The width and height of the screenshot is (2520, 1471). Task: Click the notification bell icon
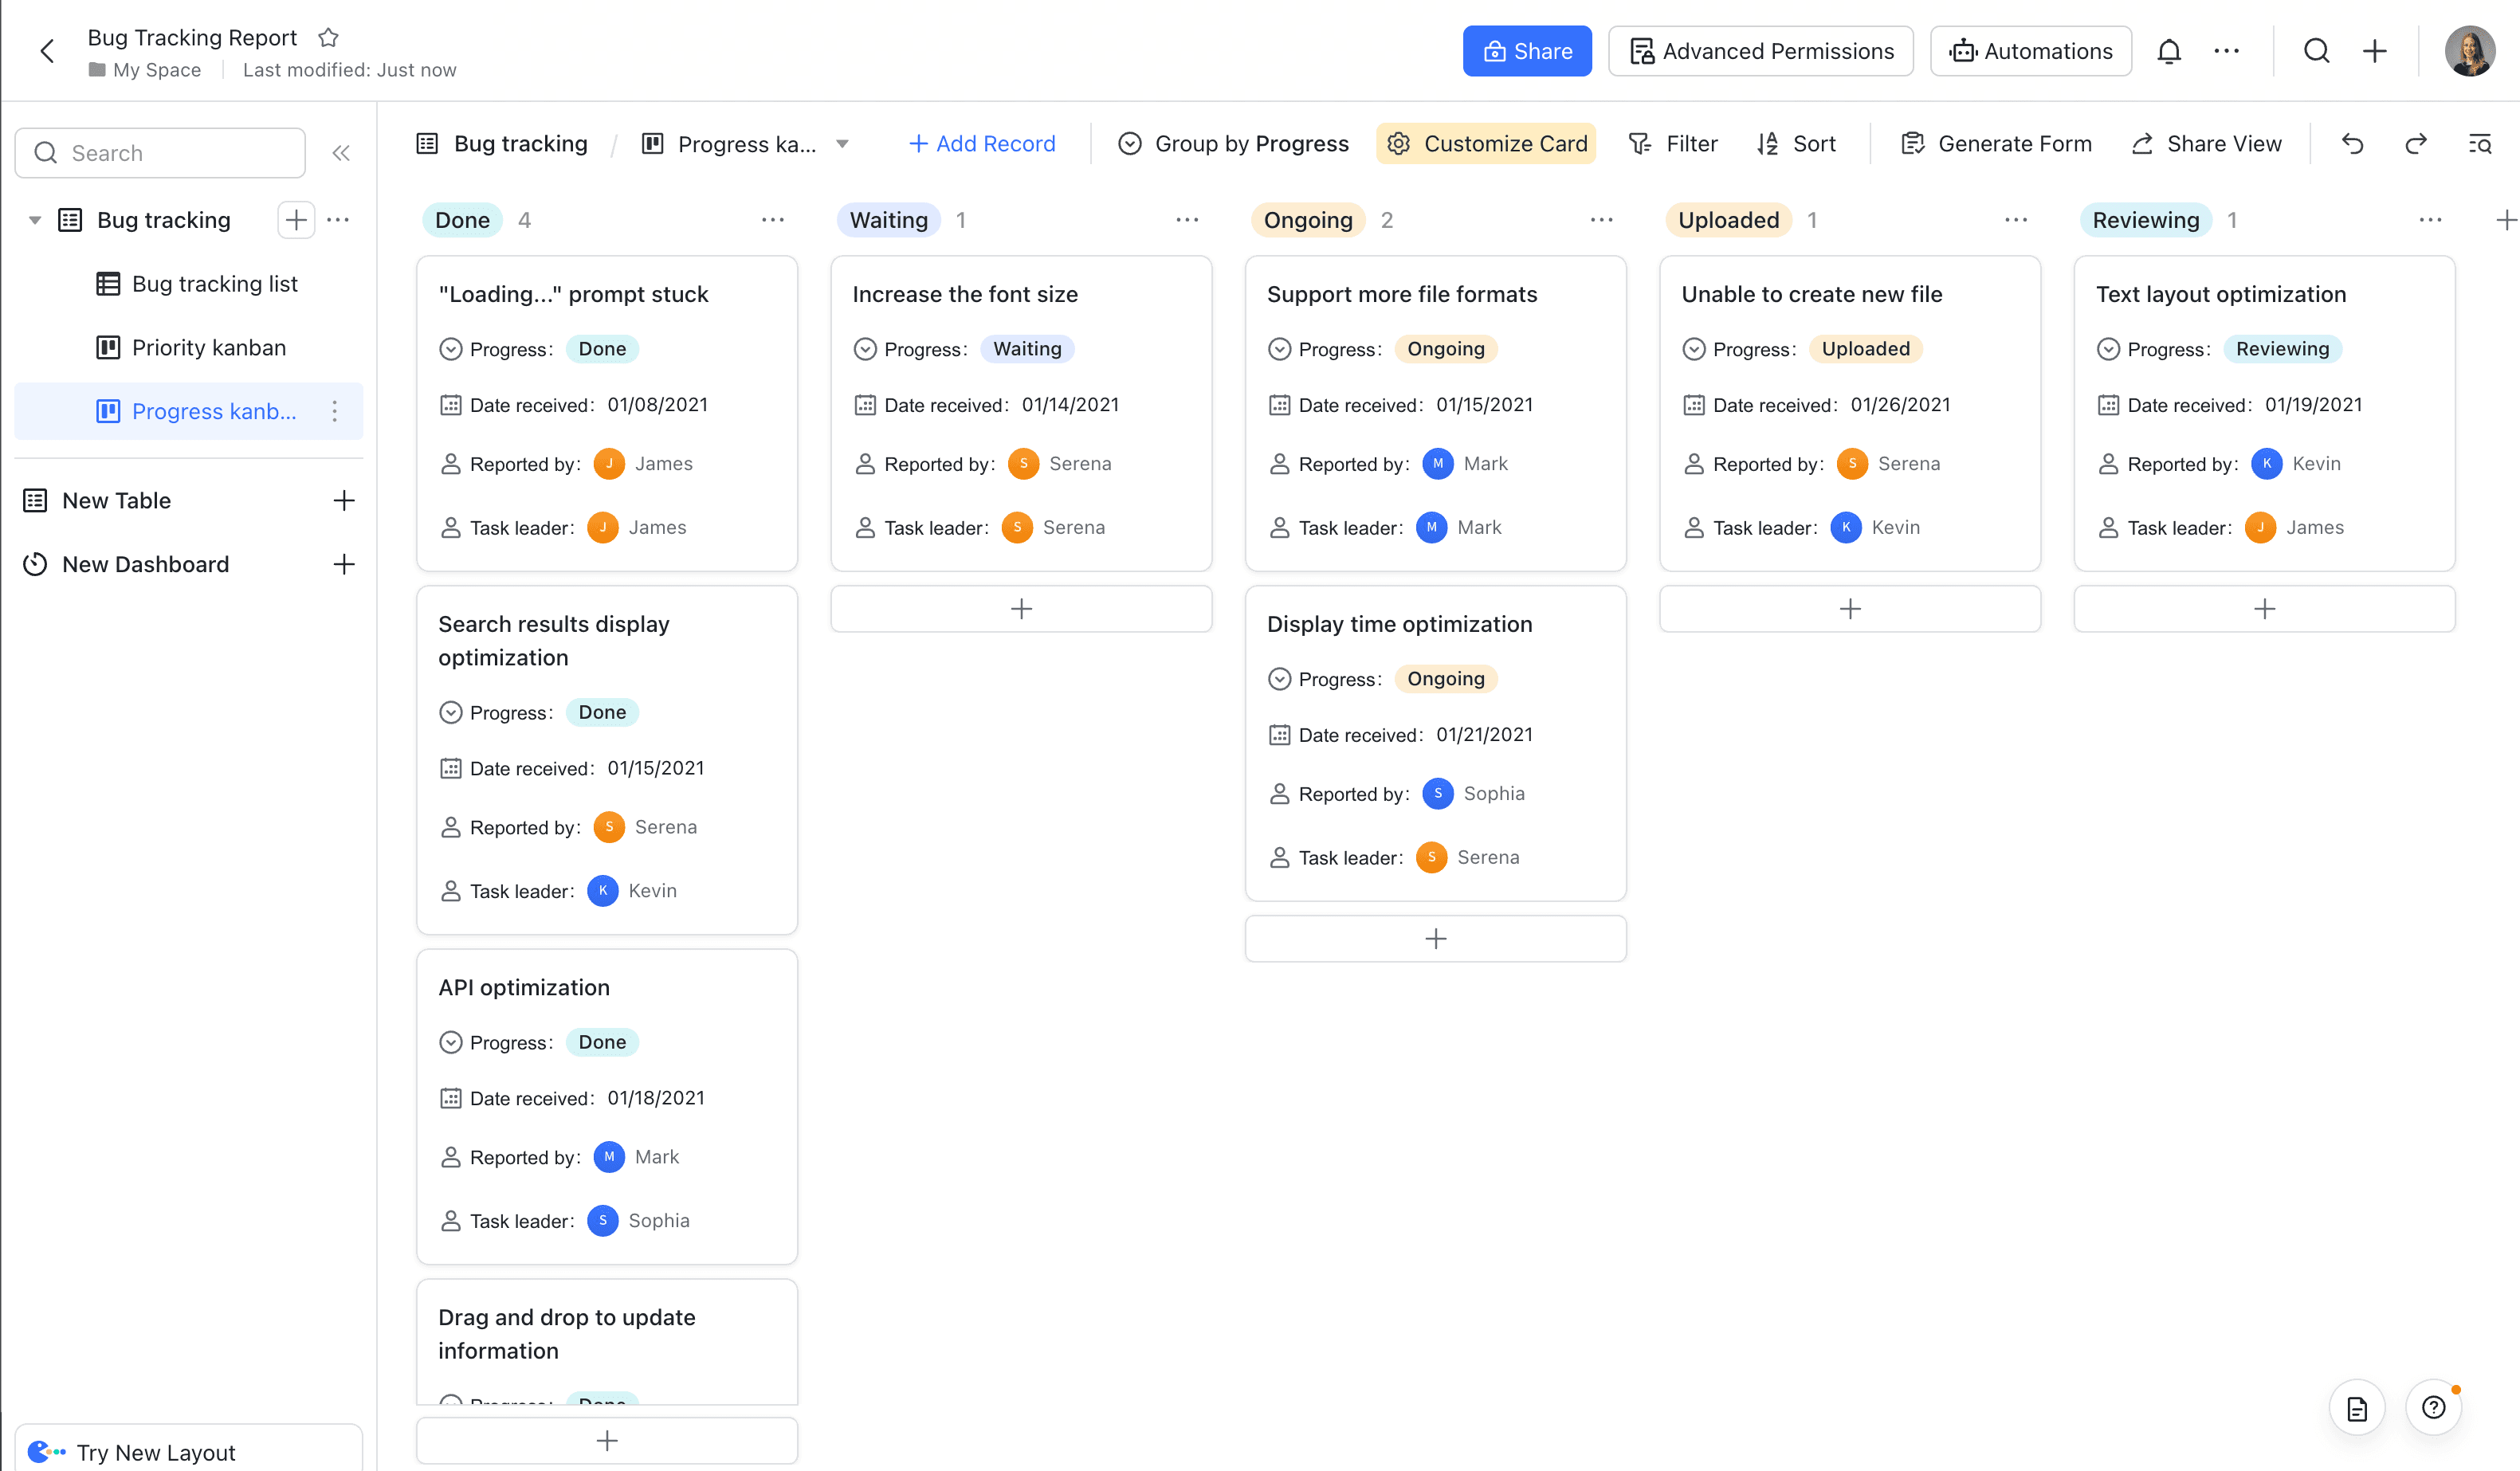(x=2168, y=51)
